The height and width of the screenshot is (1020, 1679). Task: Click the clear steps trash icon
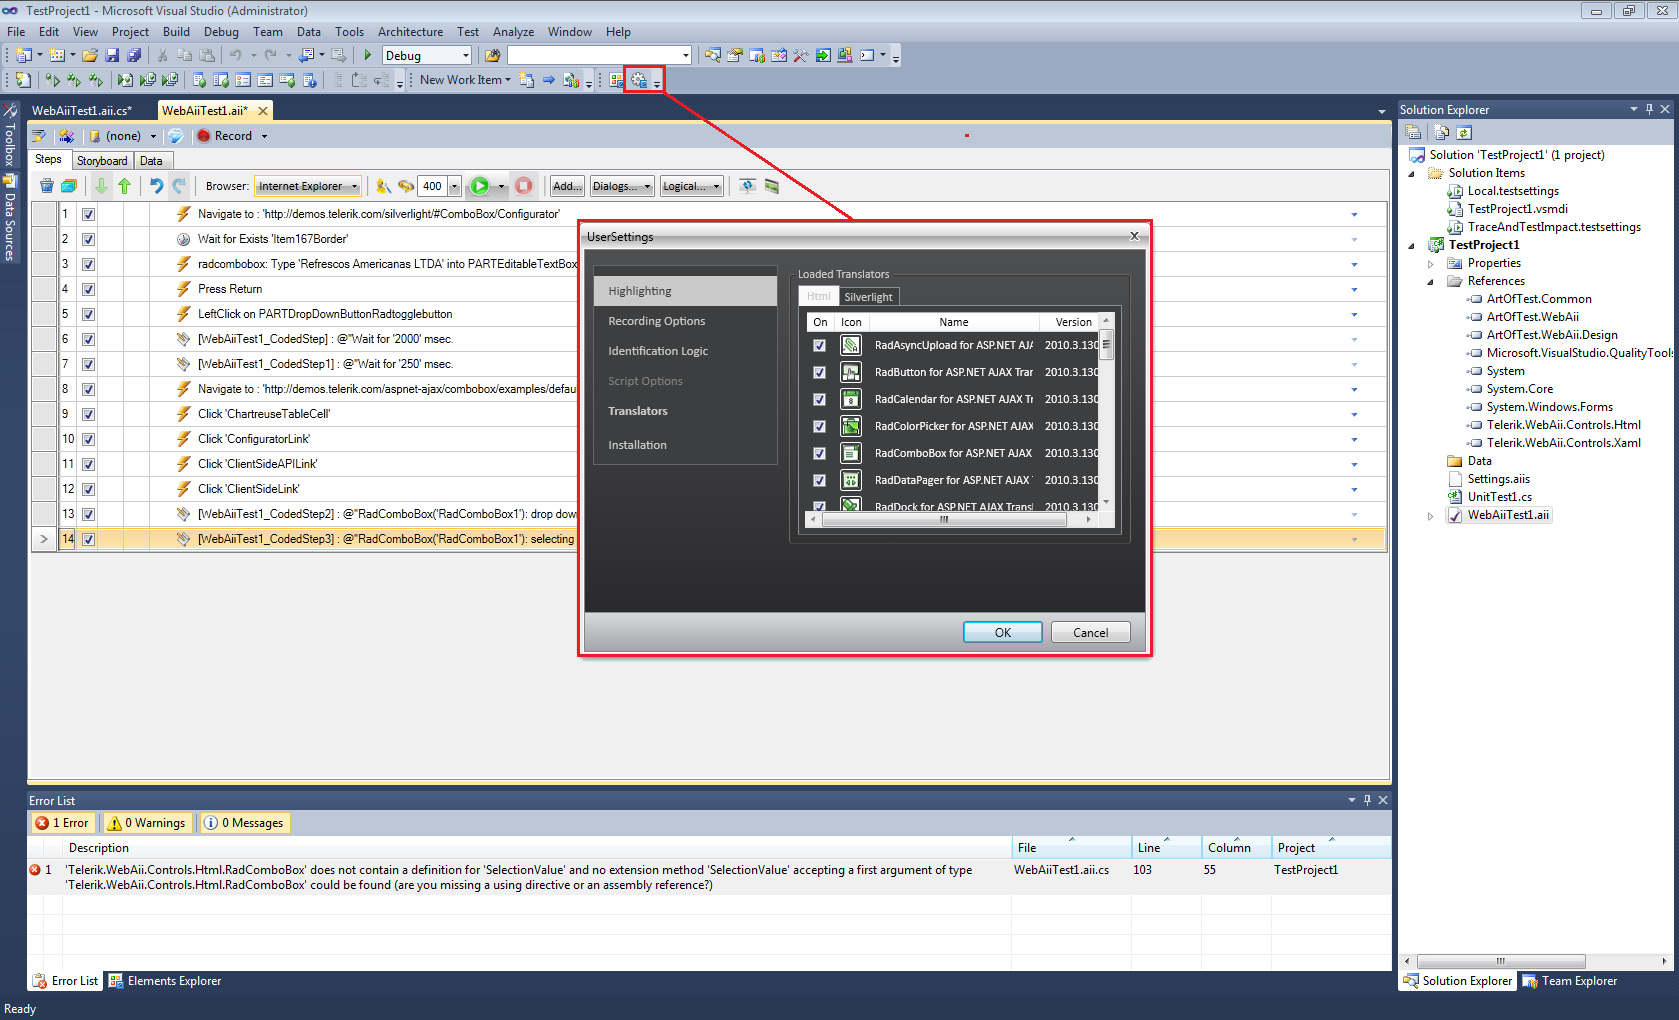[47, 186]
